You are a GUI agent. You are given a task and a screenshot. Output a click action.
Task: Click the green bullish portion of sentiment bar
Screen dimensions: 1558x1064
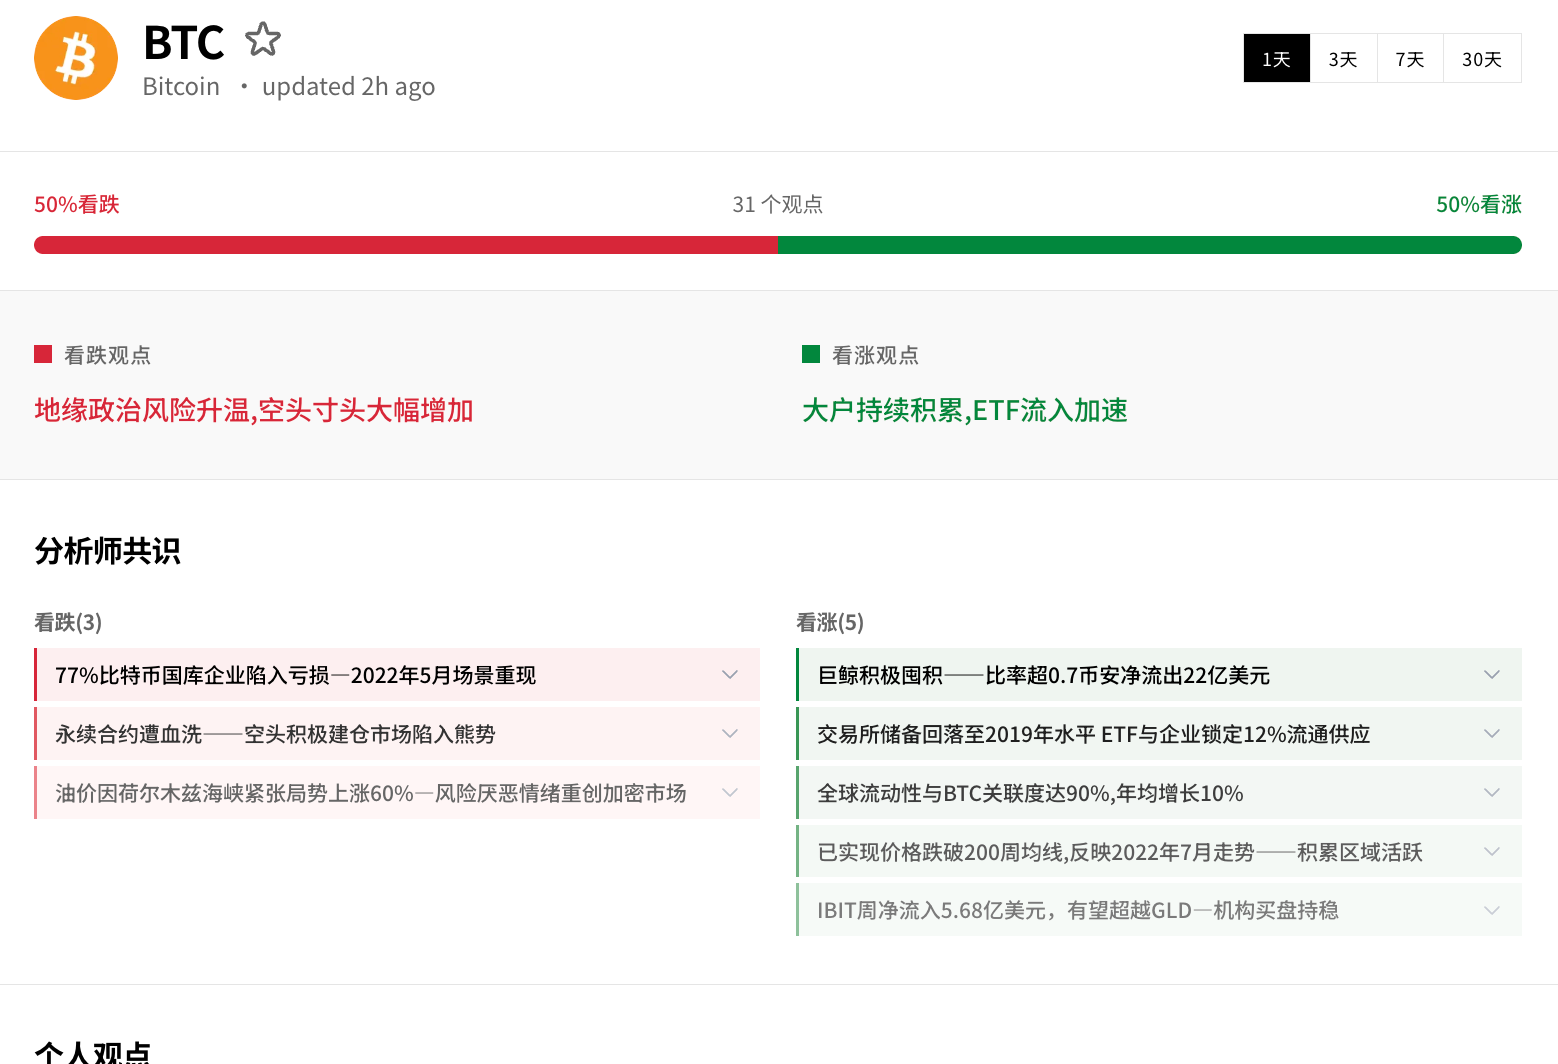click(x=1149, y=245)
